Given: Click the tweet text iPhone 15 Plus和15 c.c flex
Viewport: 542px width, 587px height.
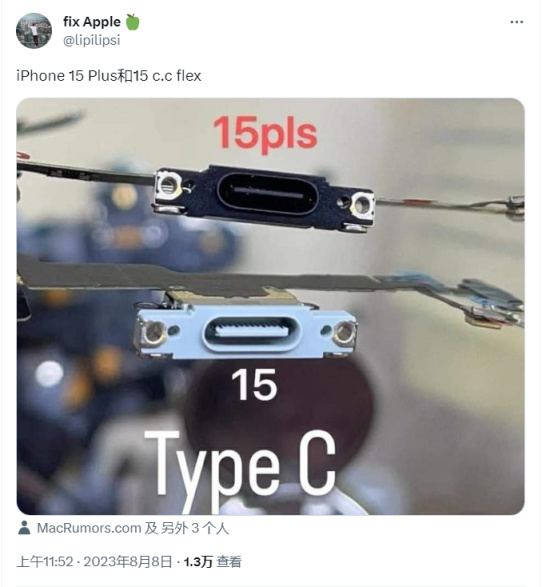Looking at the screenshot, I should point(109,76).
